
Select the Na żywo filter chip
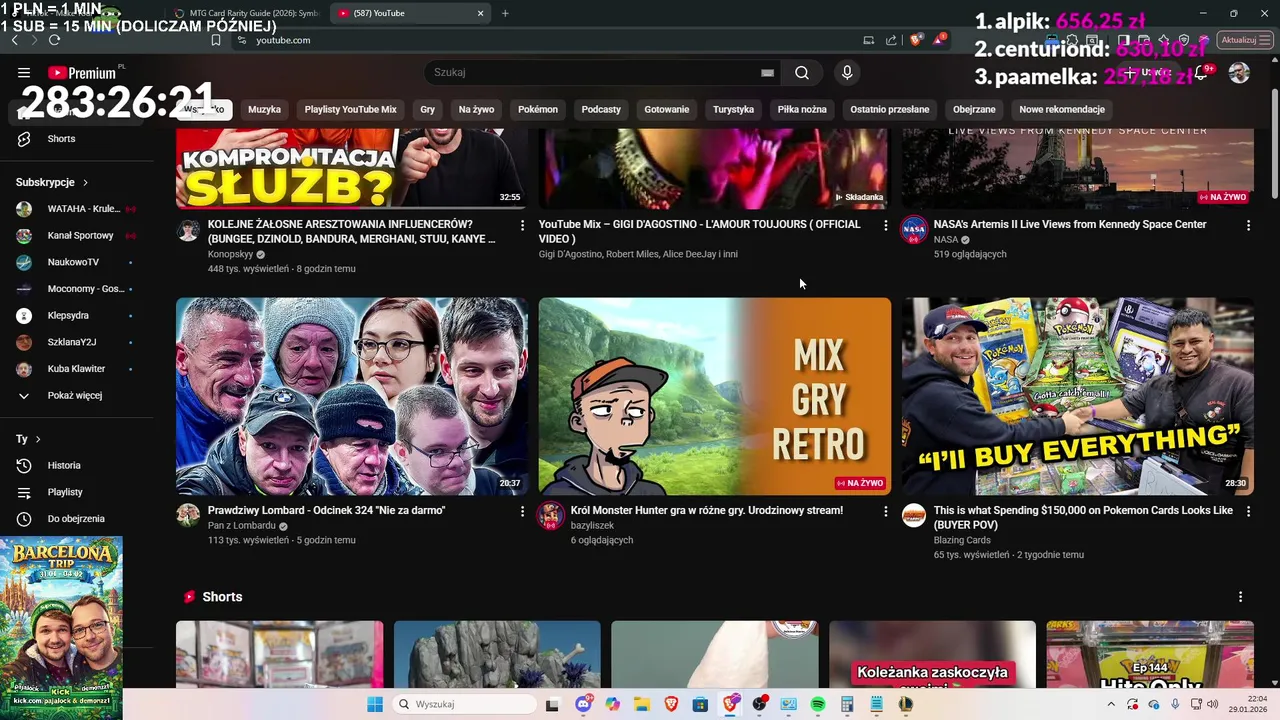(x=477, y=109)
